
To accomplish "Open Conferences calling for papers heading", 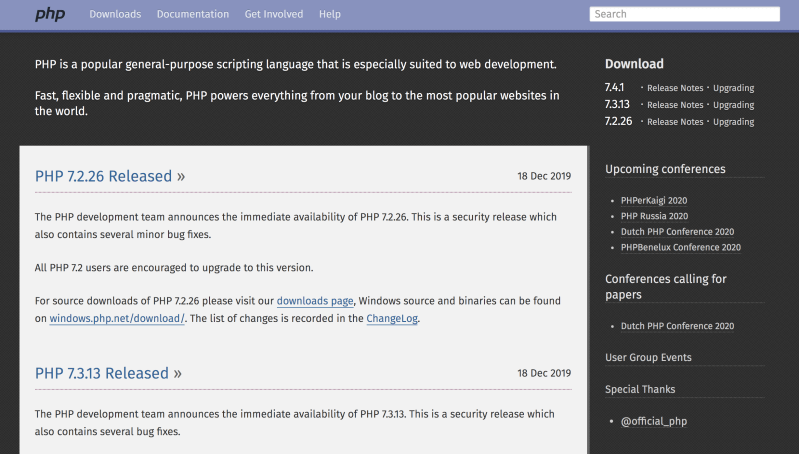I will [x=665, y=286].
